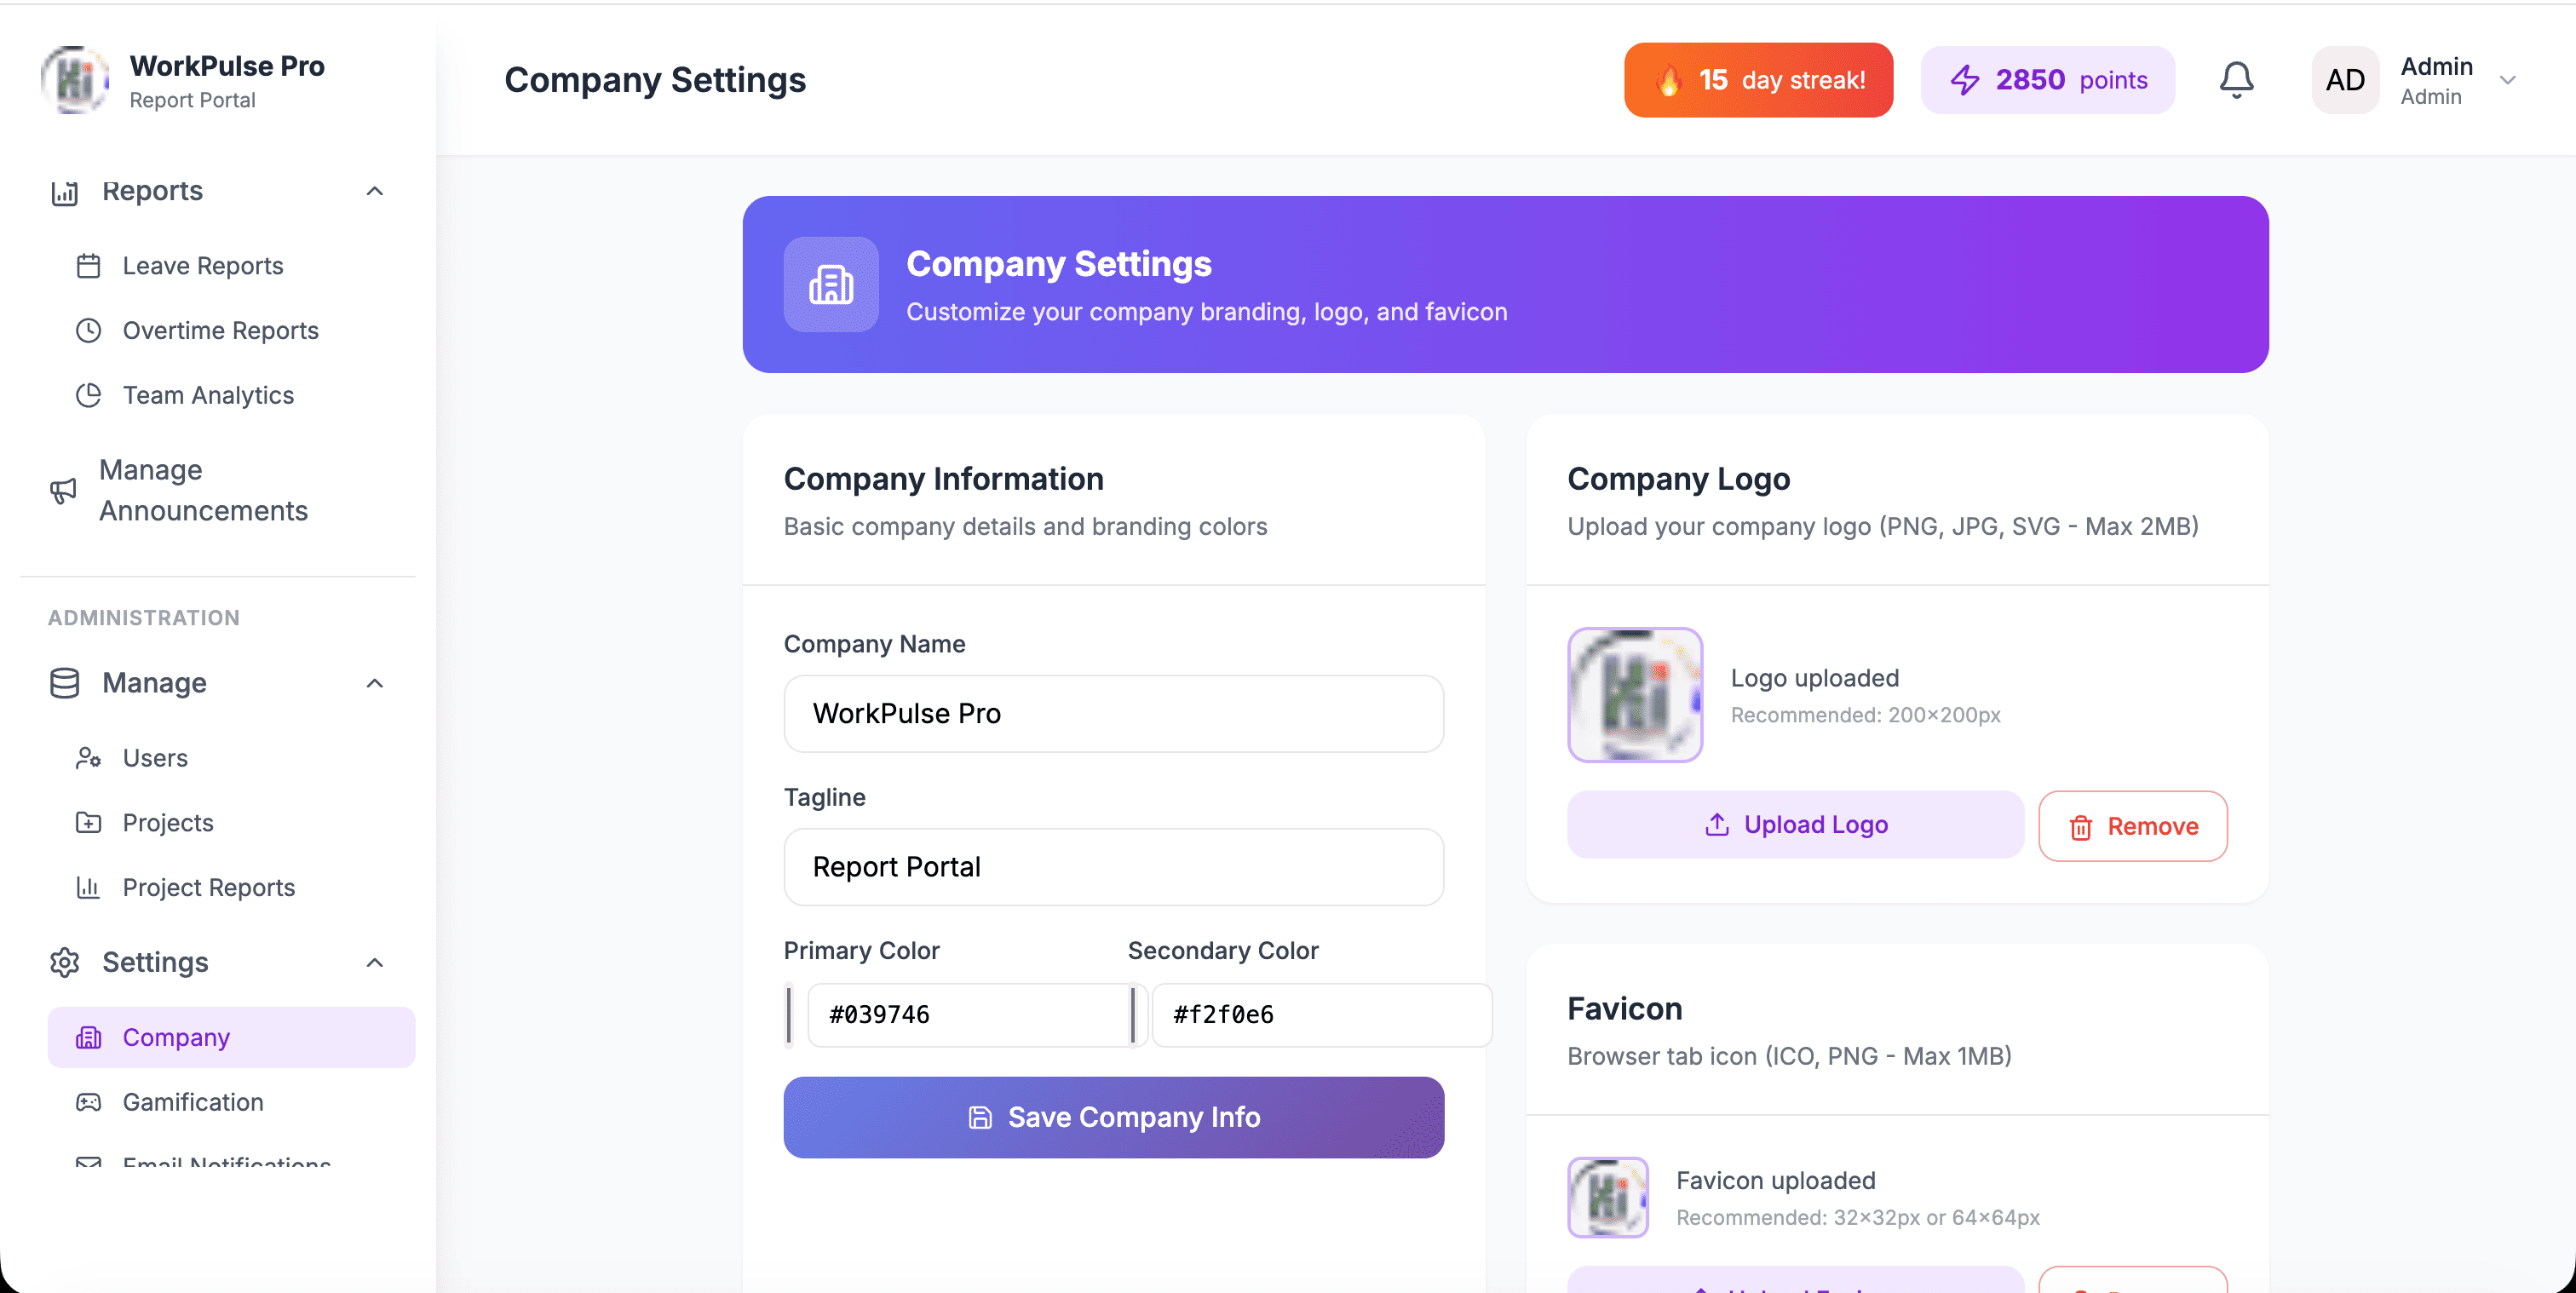Click the lightning bolt points icon
The image size is (2576, 1293).
tap(1964, 80)
